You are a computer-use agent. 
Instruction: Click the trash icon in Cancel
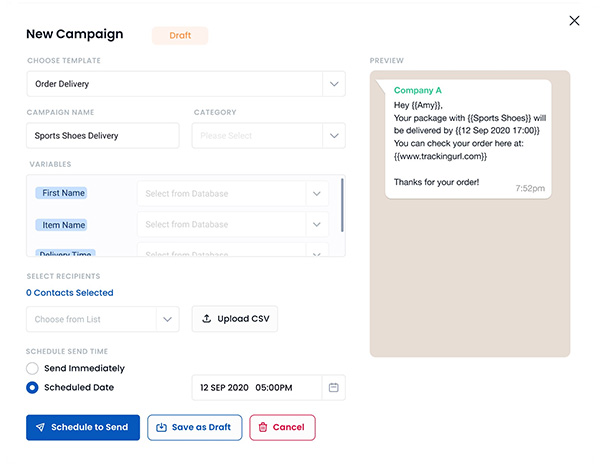[263, 427]
